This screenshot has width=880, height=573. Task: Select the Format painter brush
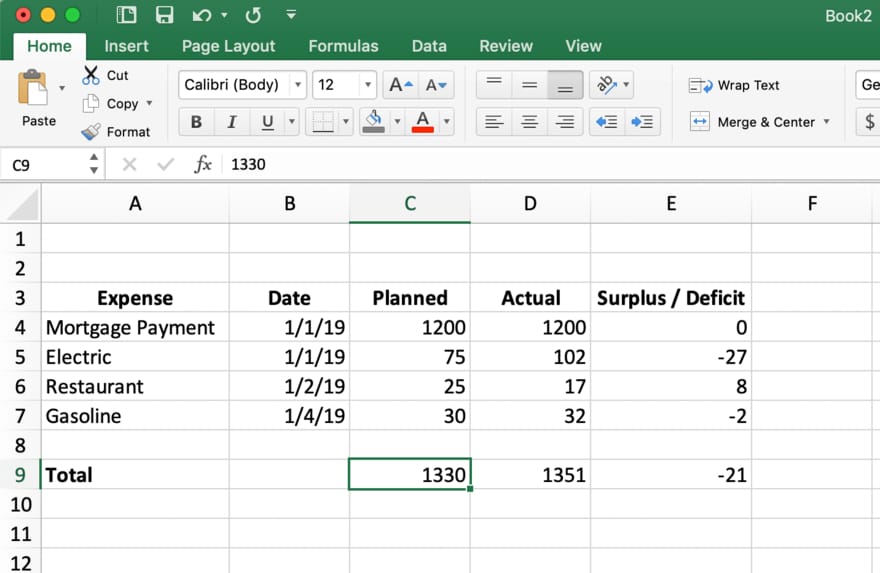coord(91,132)
